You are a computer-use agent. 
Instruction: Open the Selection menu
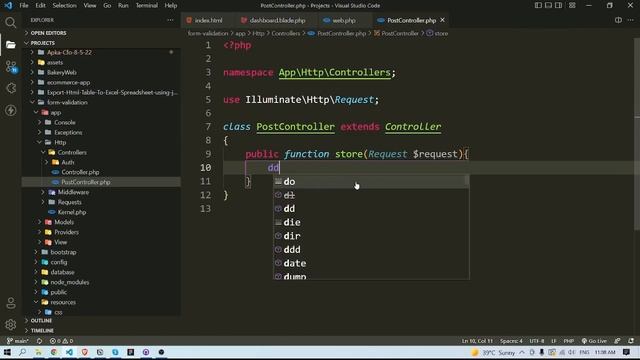pyautogui.click(x=64, y=5)
